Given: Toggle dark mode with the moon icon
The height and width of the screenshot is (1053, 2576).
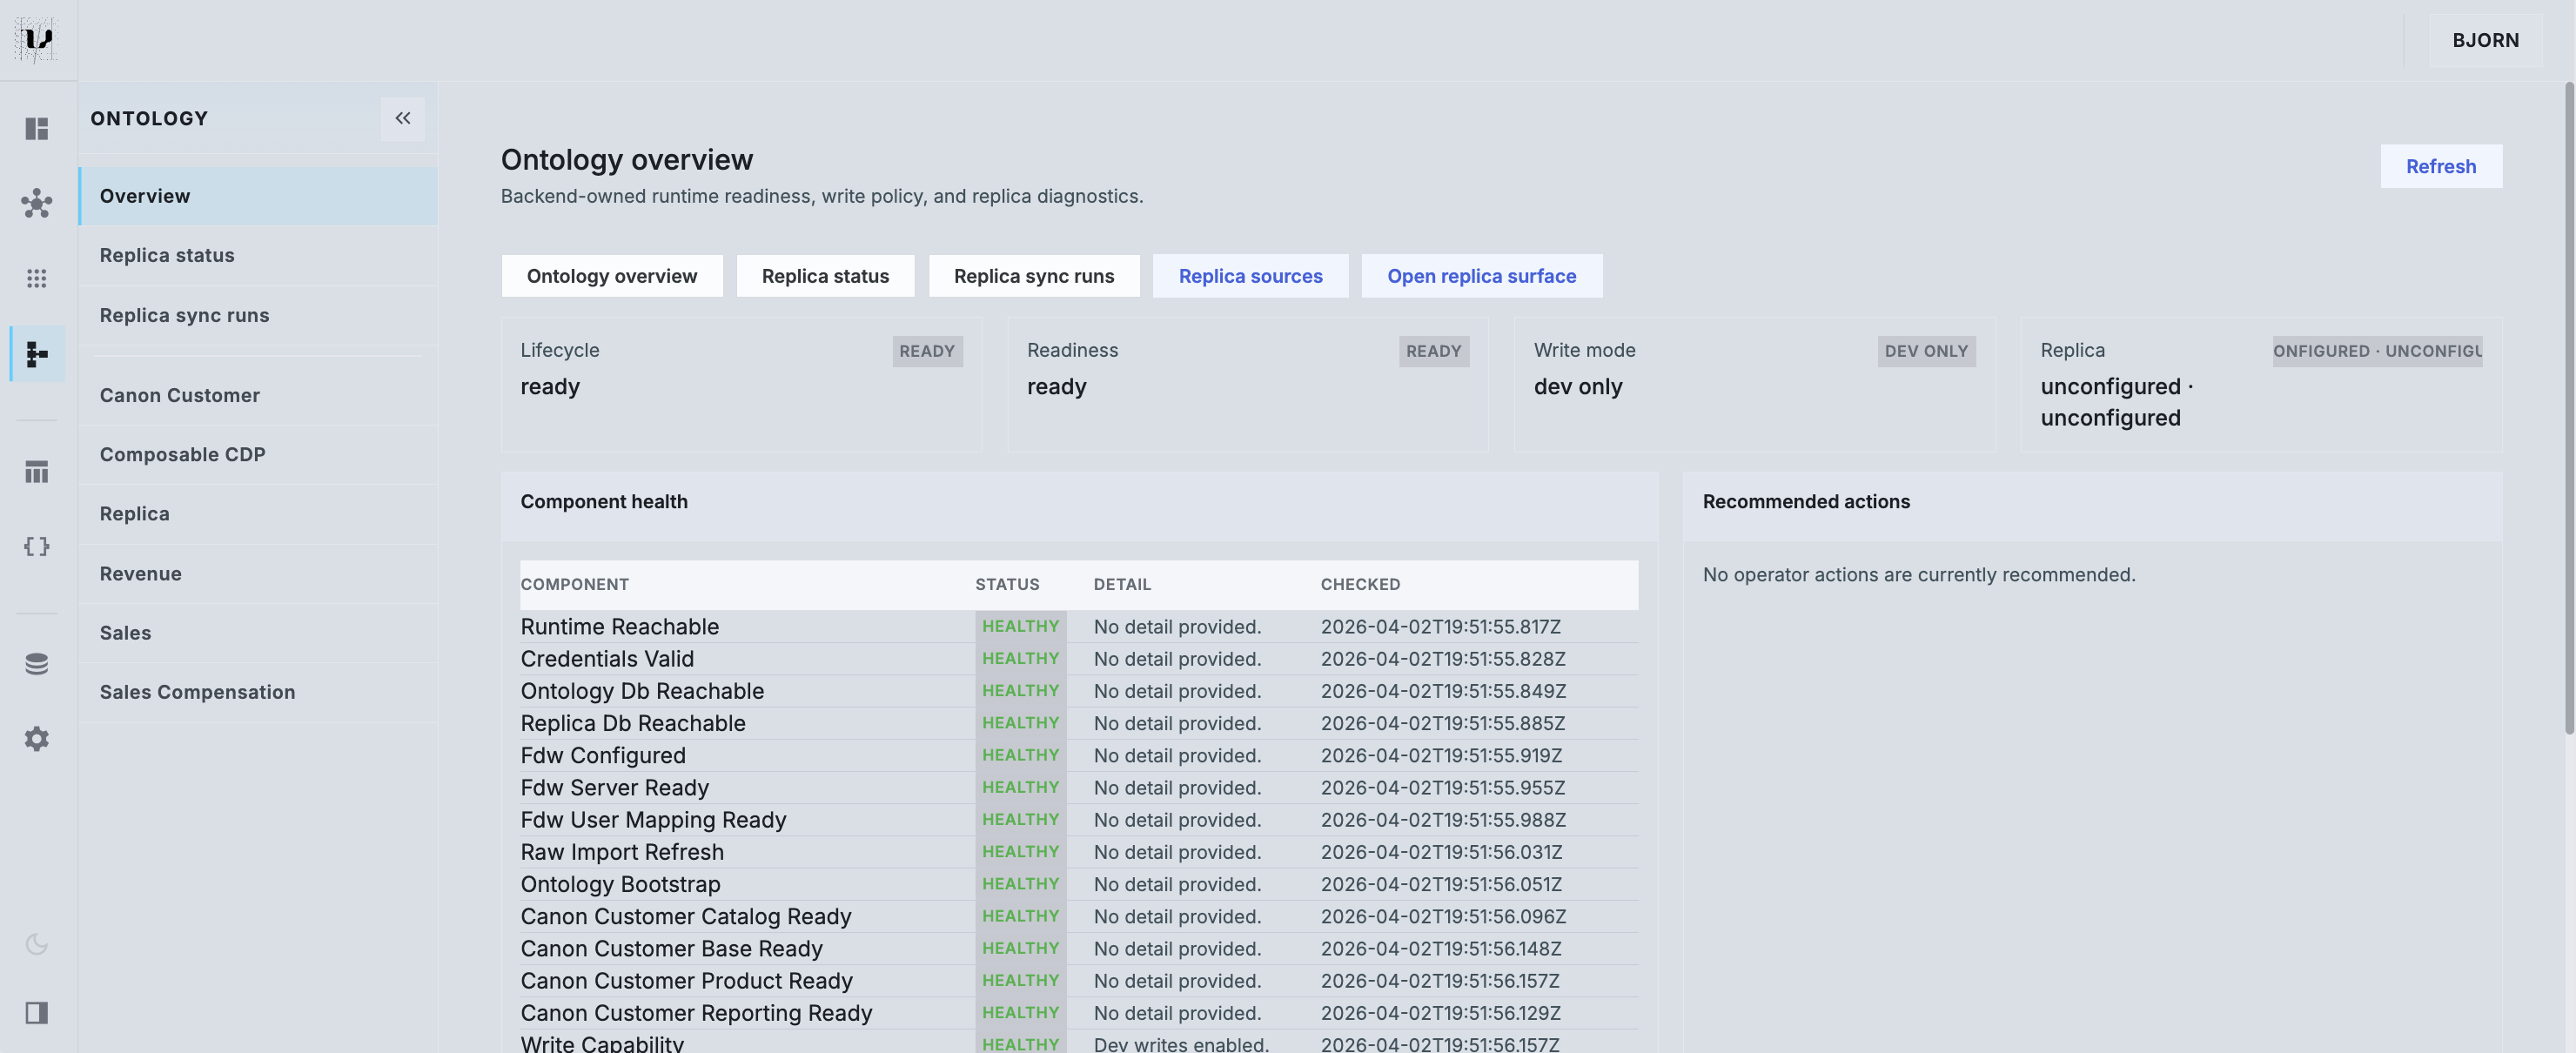Looking at the screenshot, I should (37, 944).
